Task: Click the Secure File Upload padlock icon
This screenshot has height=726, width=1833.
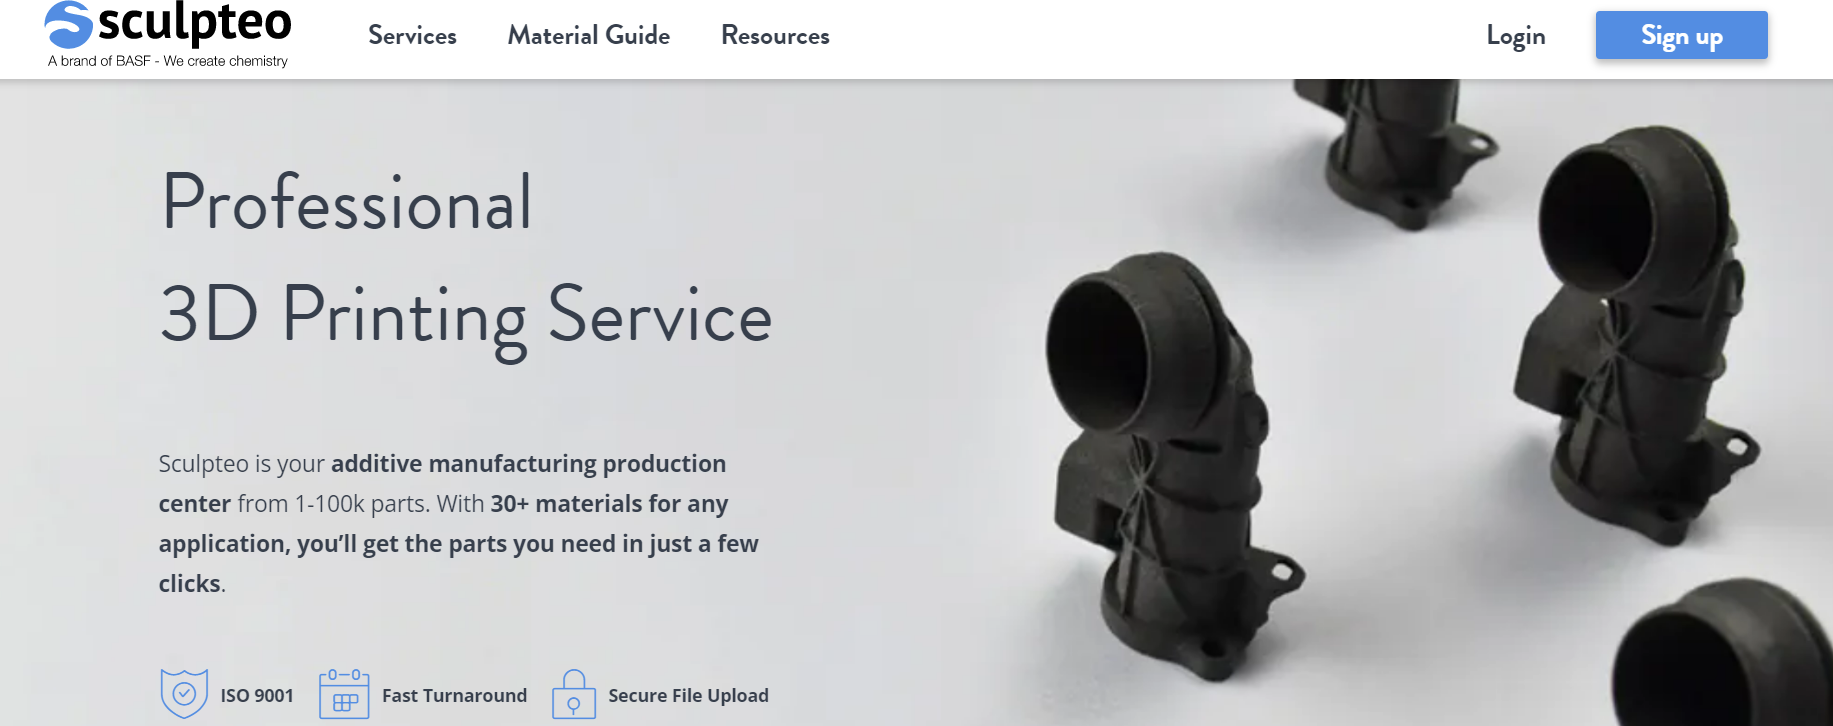Action: [573, 695]
